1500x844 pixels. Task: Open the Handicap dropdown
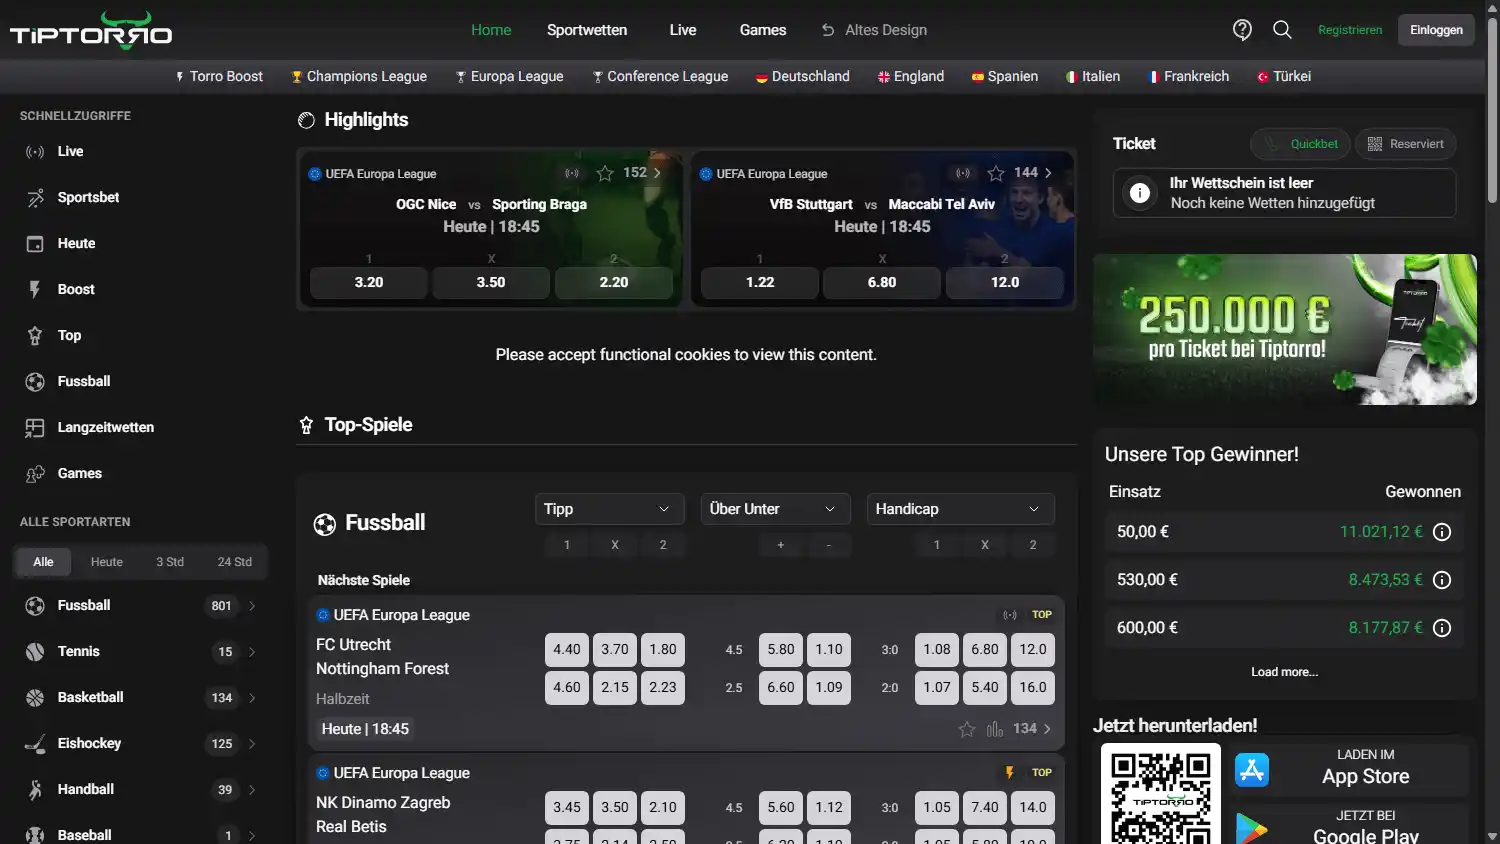point(960,509)
